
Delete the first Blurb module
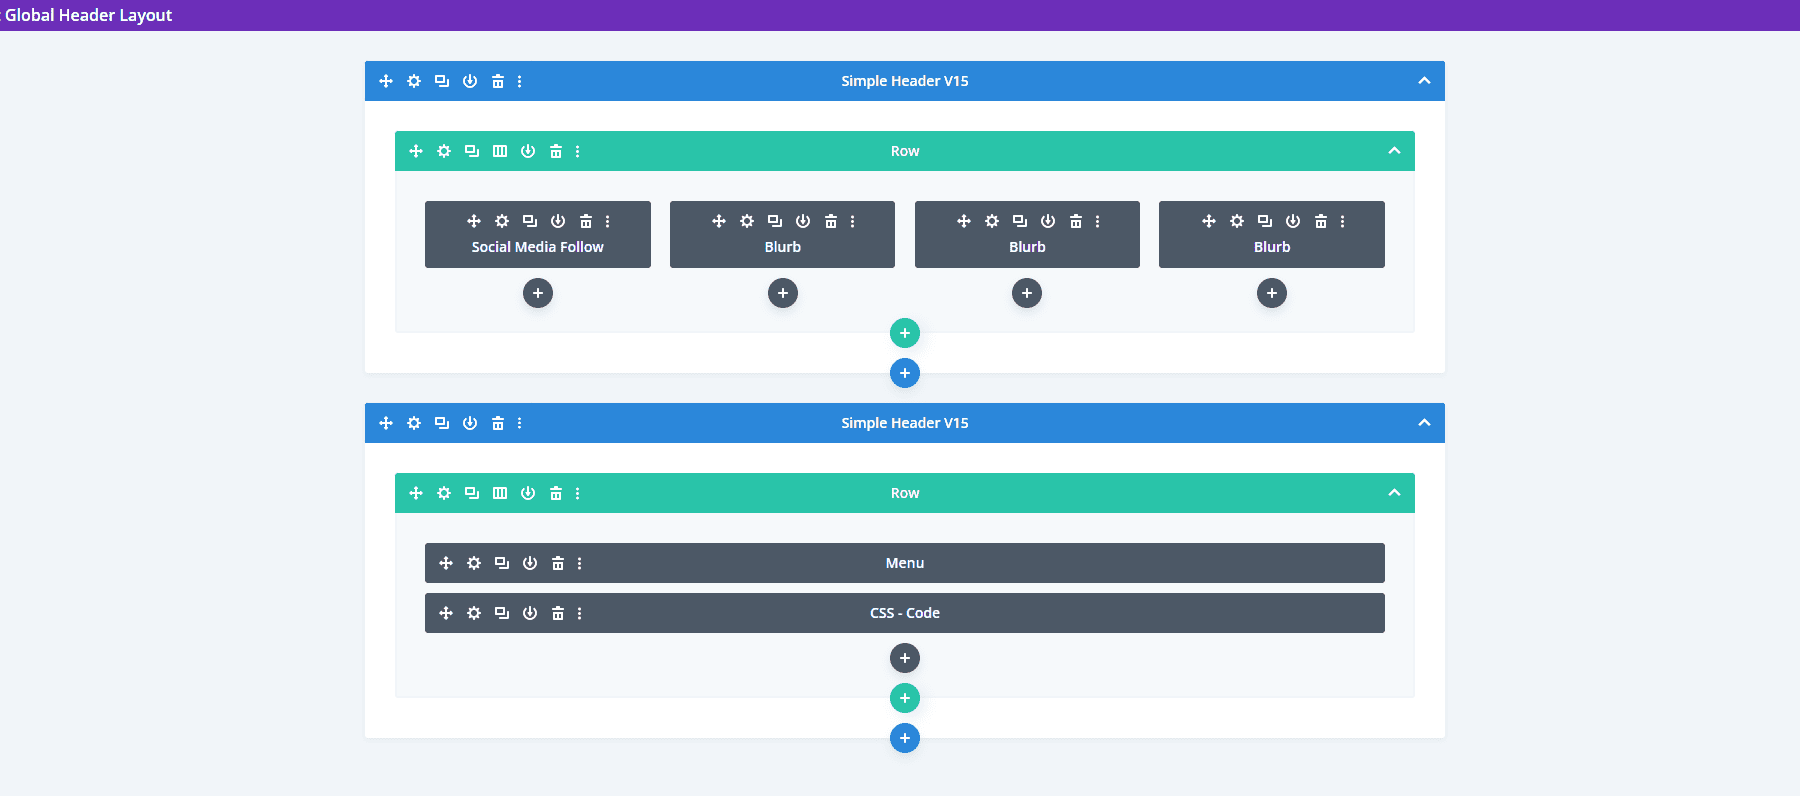[831, 221]
